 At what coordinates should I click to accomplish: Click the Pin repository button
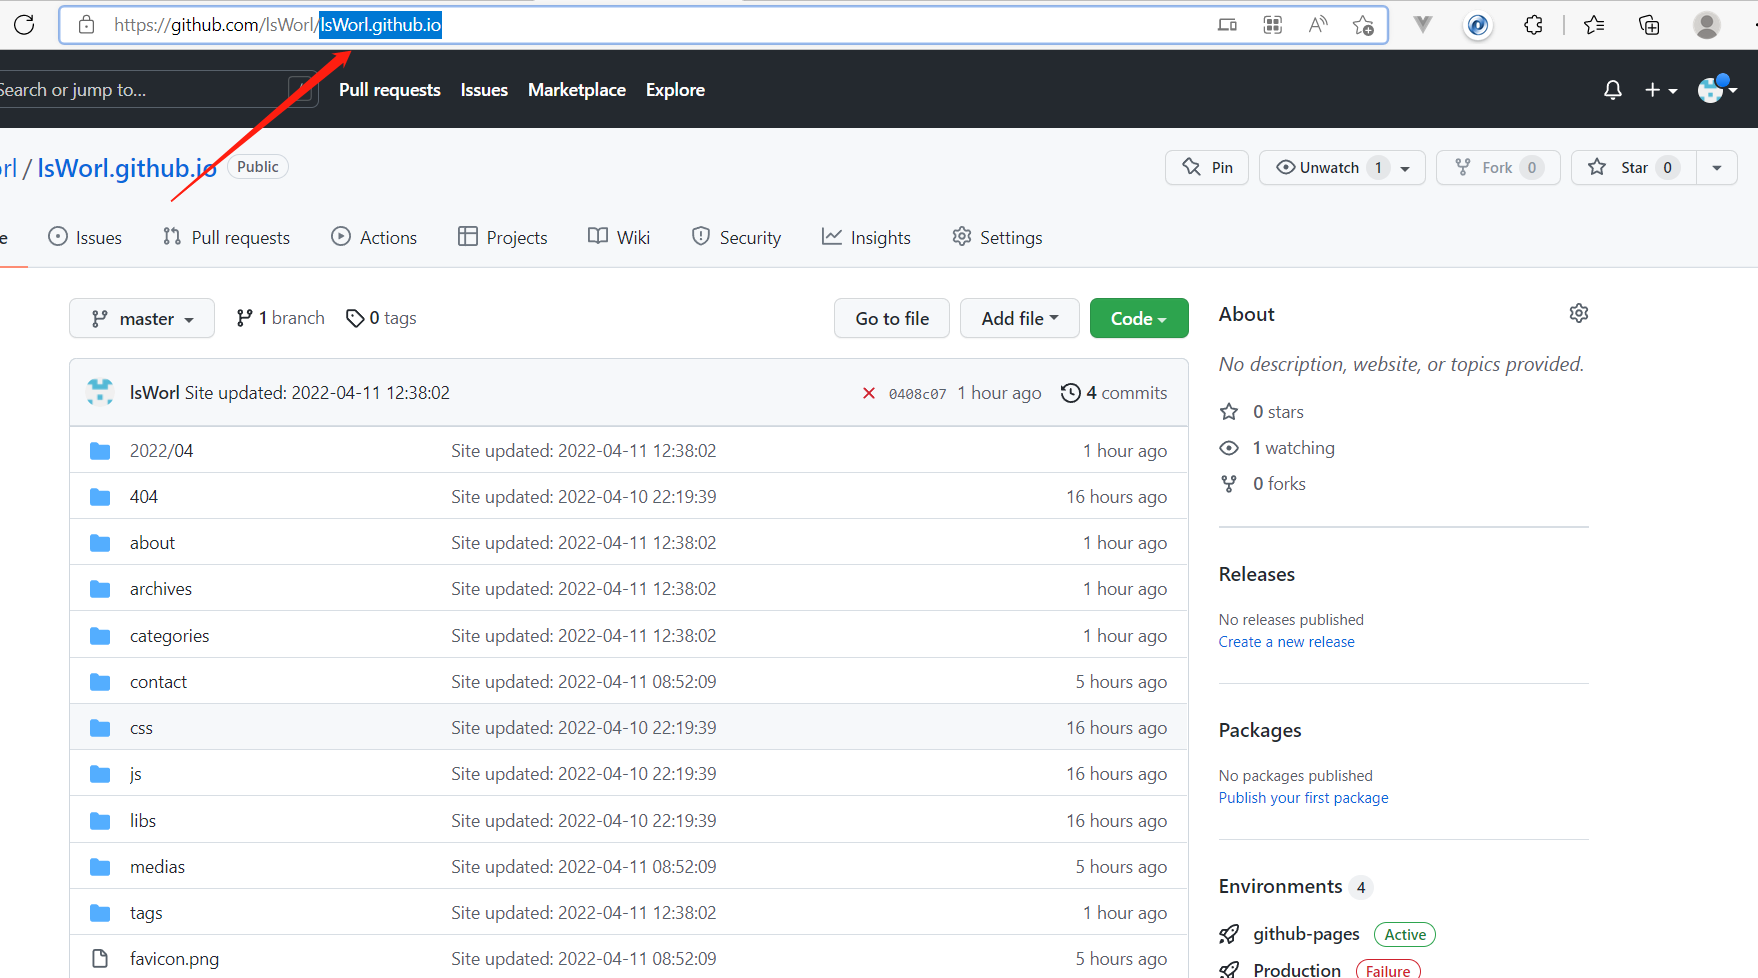click(x=1207, y=168)
